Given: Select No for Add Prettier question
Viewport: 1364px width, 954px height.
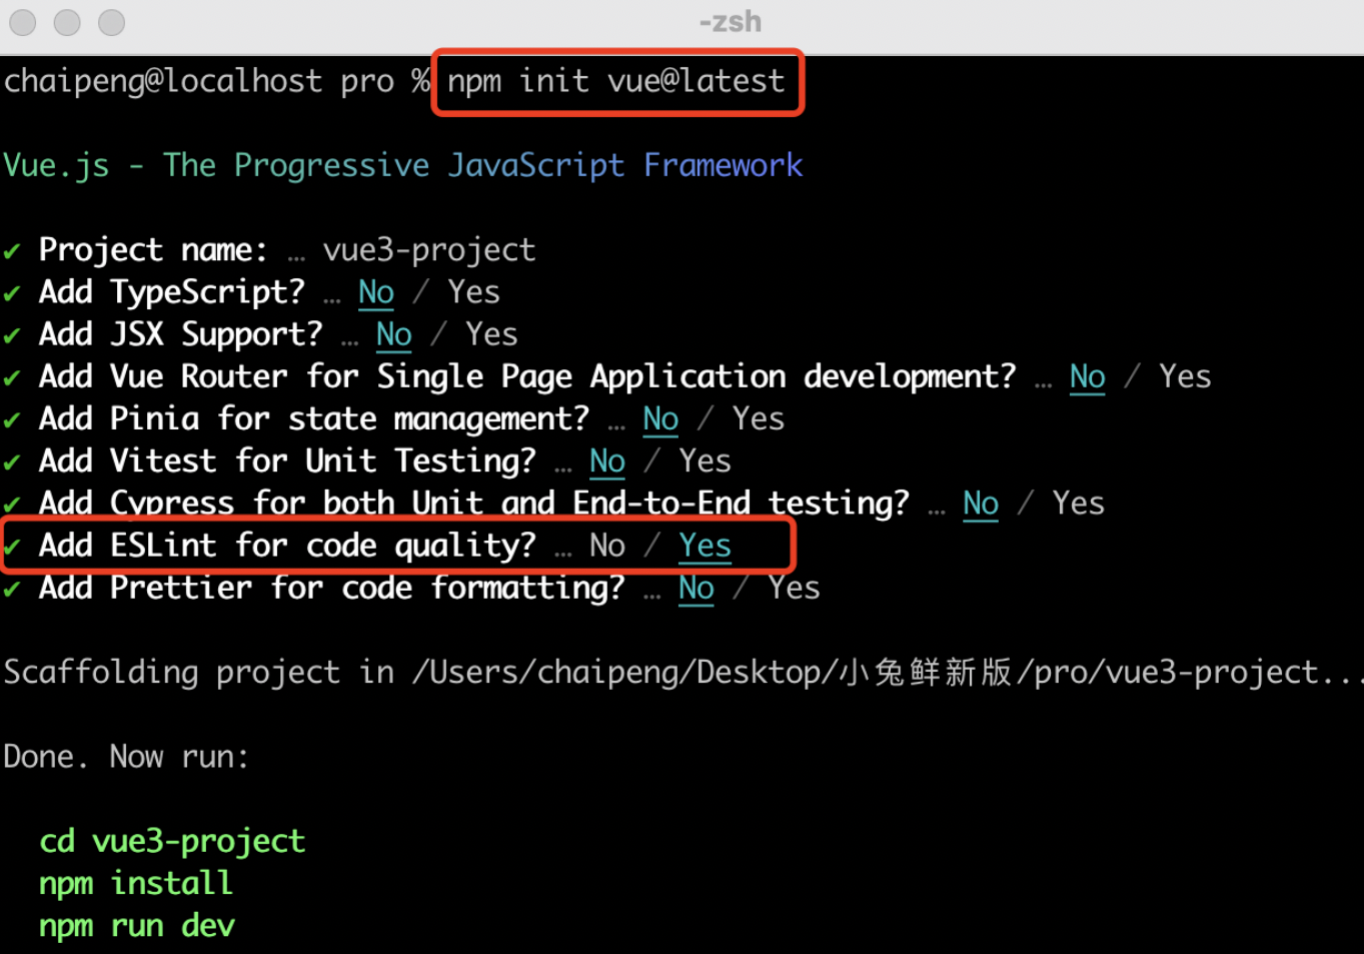Looking at the screenshot, I should 695,588.
